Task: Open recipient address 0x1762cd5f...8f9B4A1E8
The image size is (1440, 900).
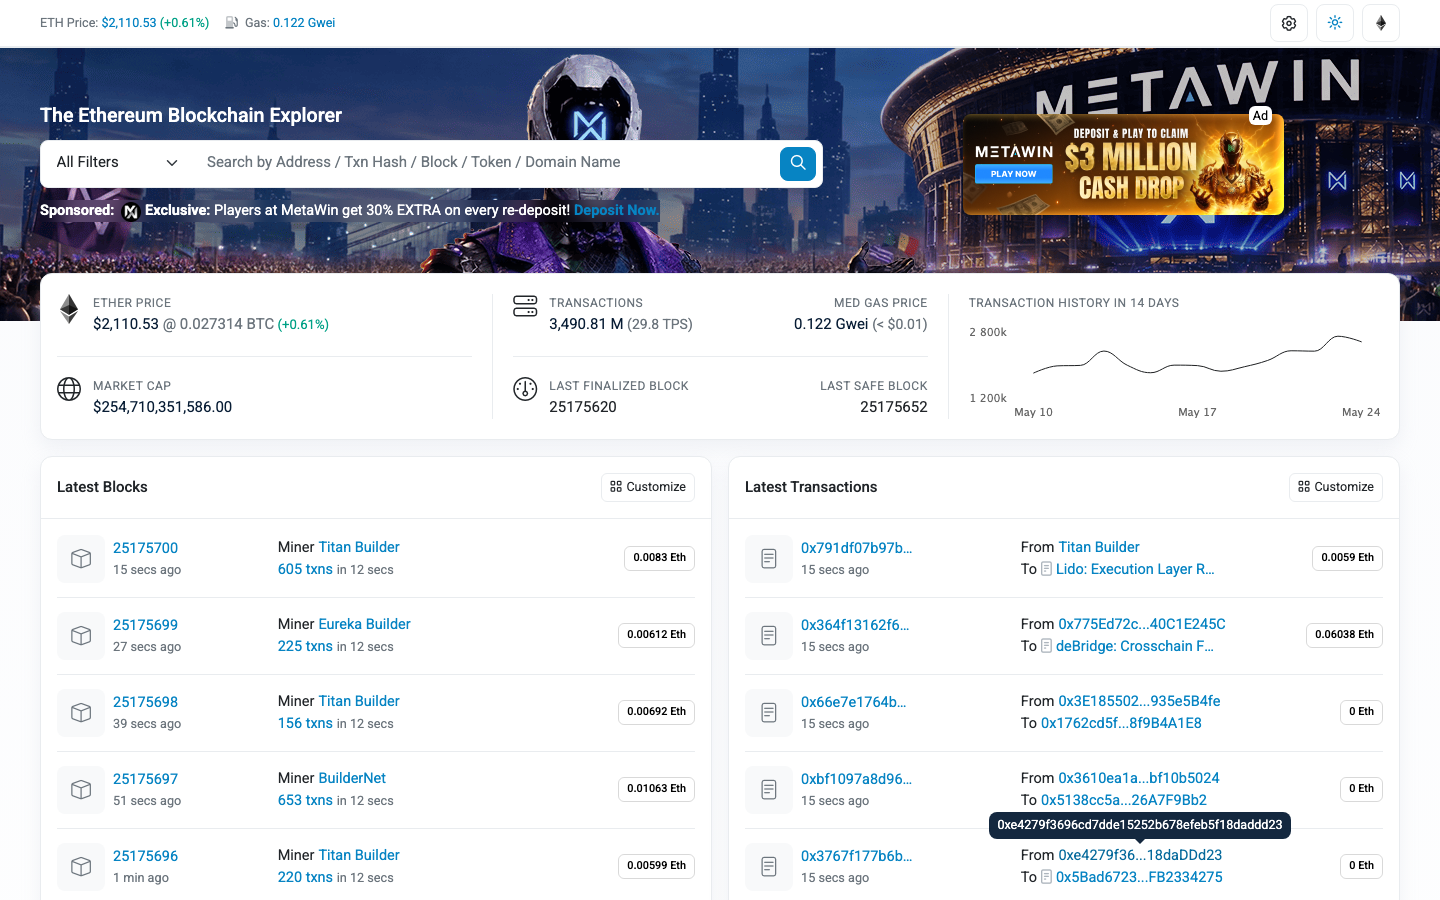Action: coord(1121,723)
